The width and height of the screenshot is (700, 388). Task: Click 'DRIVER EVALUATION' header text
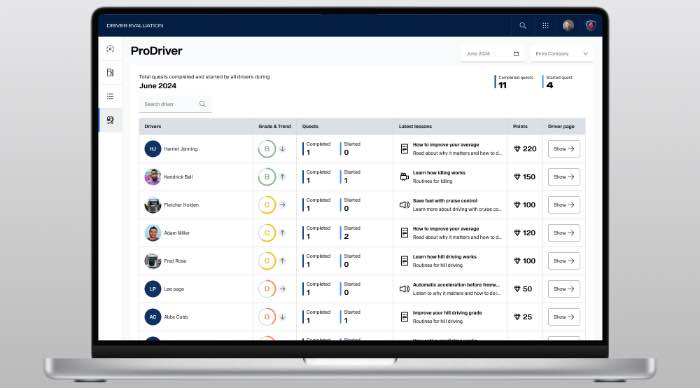point(134,25)
